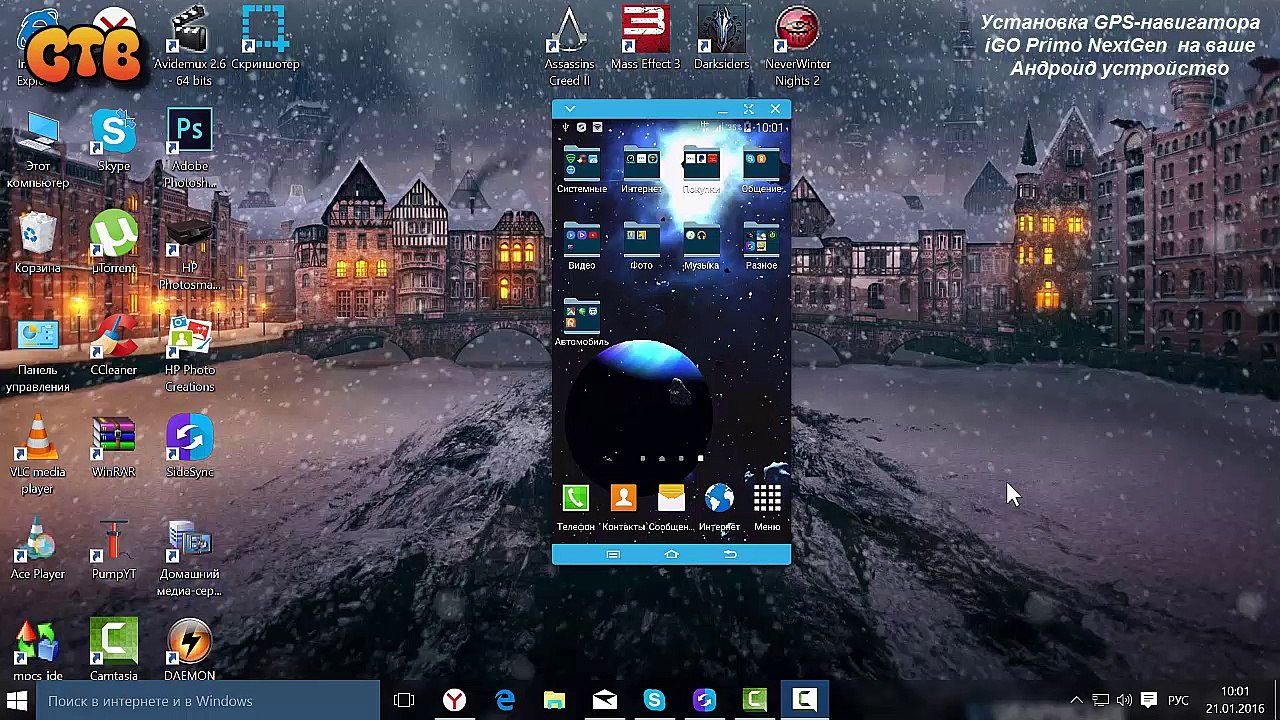Select the Skype desktop shortcut
Image resolution: width=1280 pixels, height=720 pixels.
(x=114, y=142)
